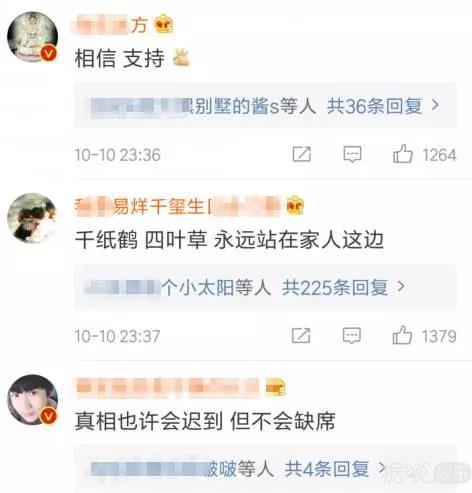
Task: Reply to the 千纸鹤 四叶草 comment
Action: tap(352, 335)
